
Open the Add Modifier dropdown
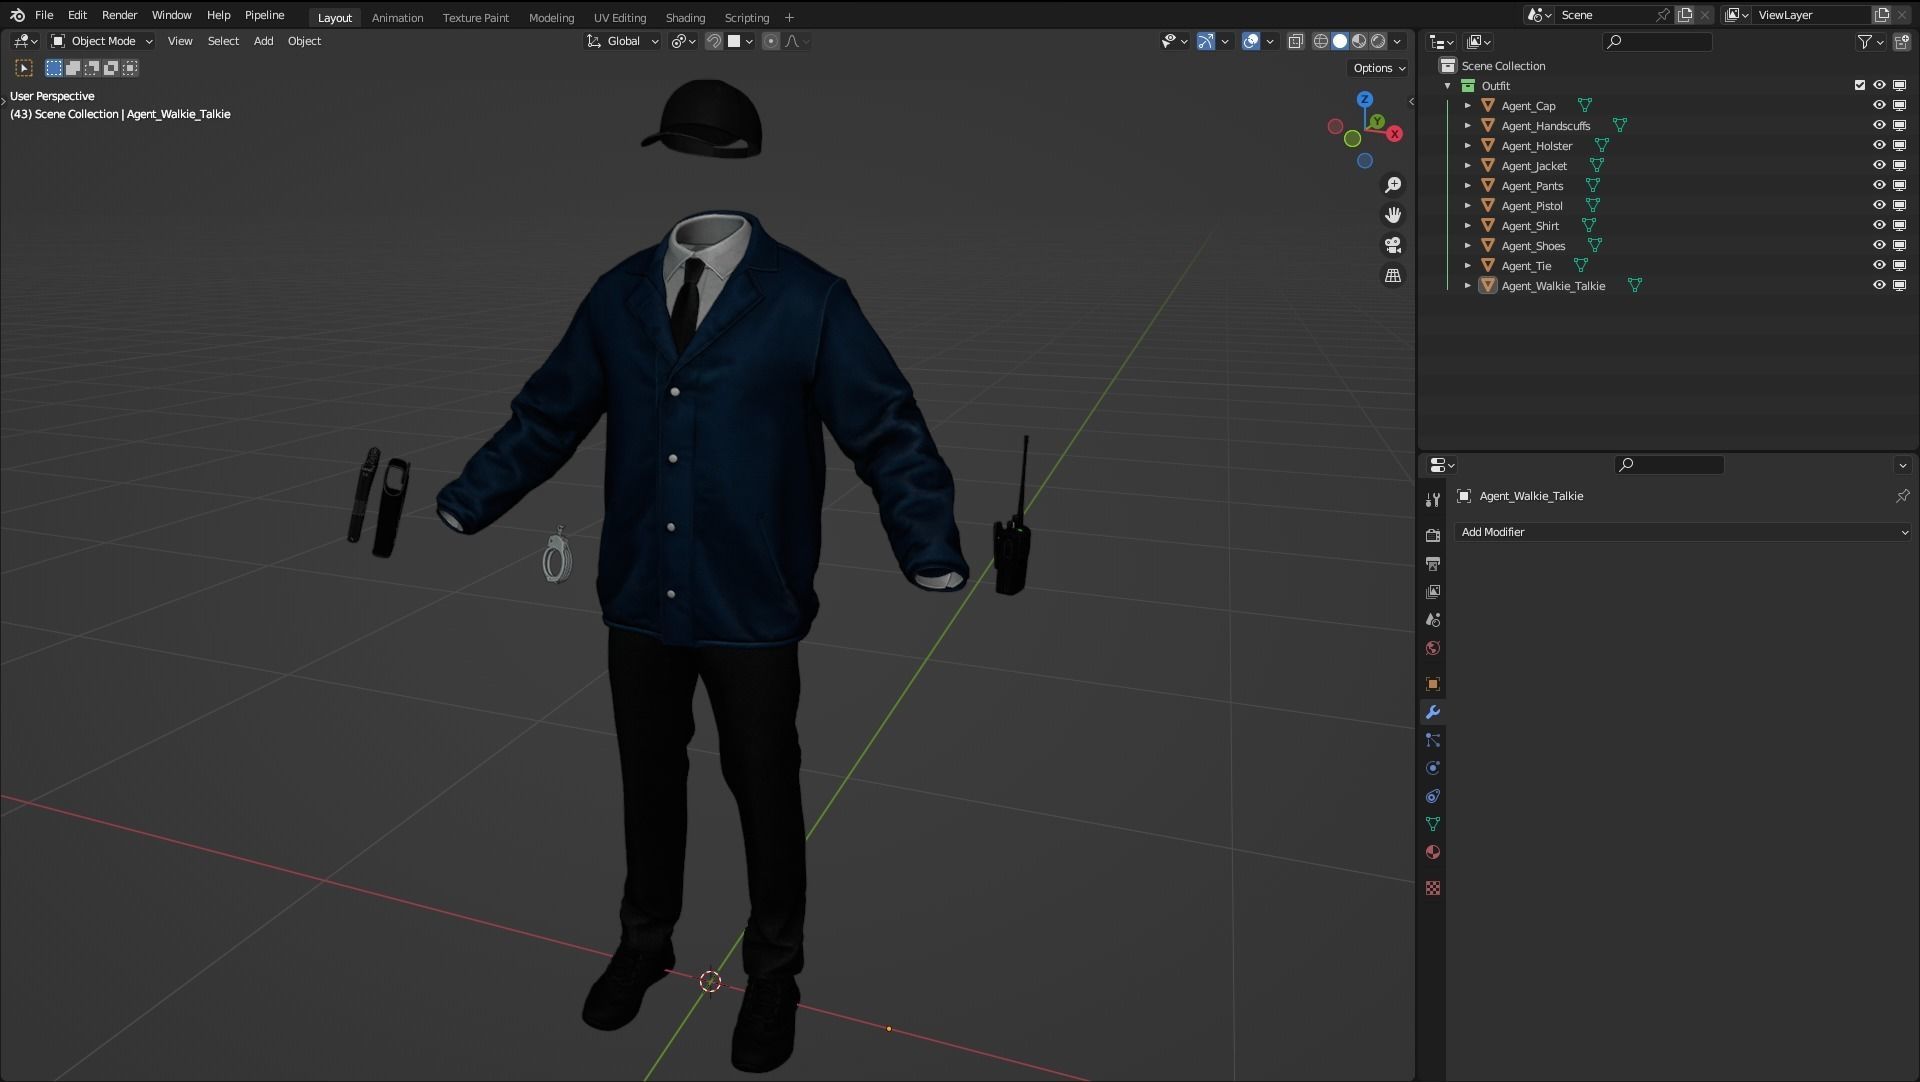pyautogui.click(x=1683, y=532)
